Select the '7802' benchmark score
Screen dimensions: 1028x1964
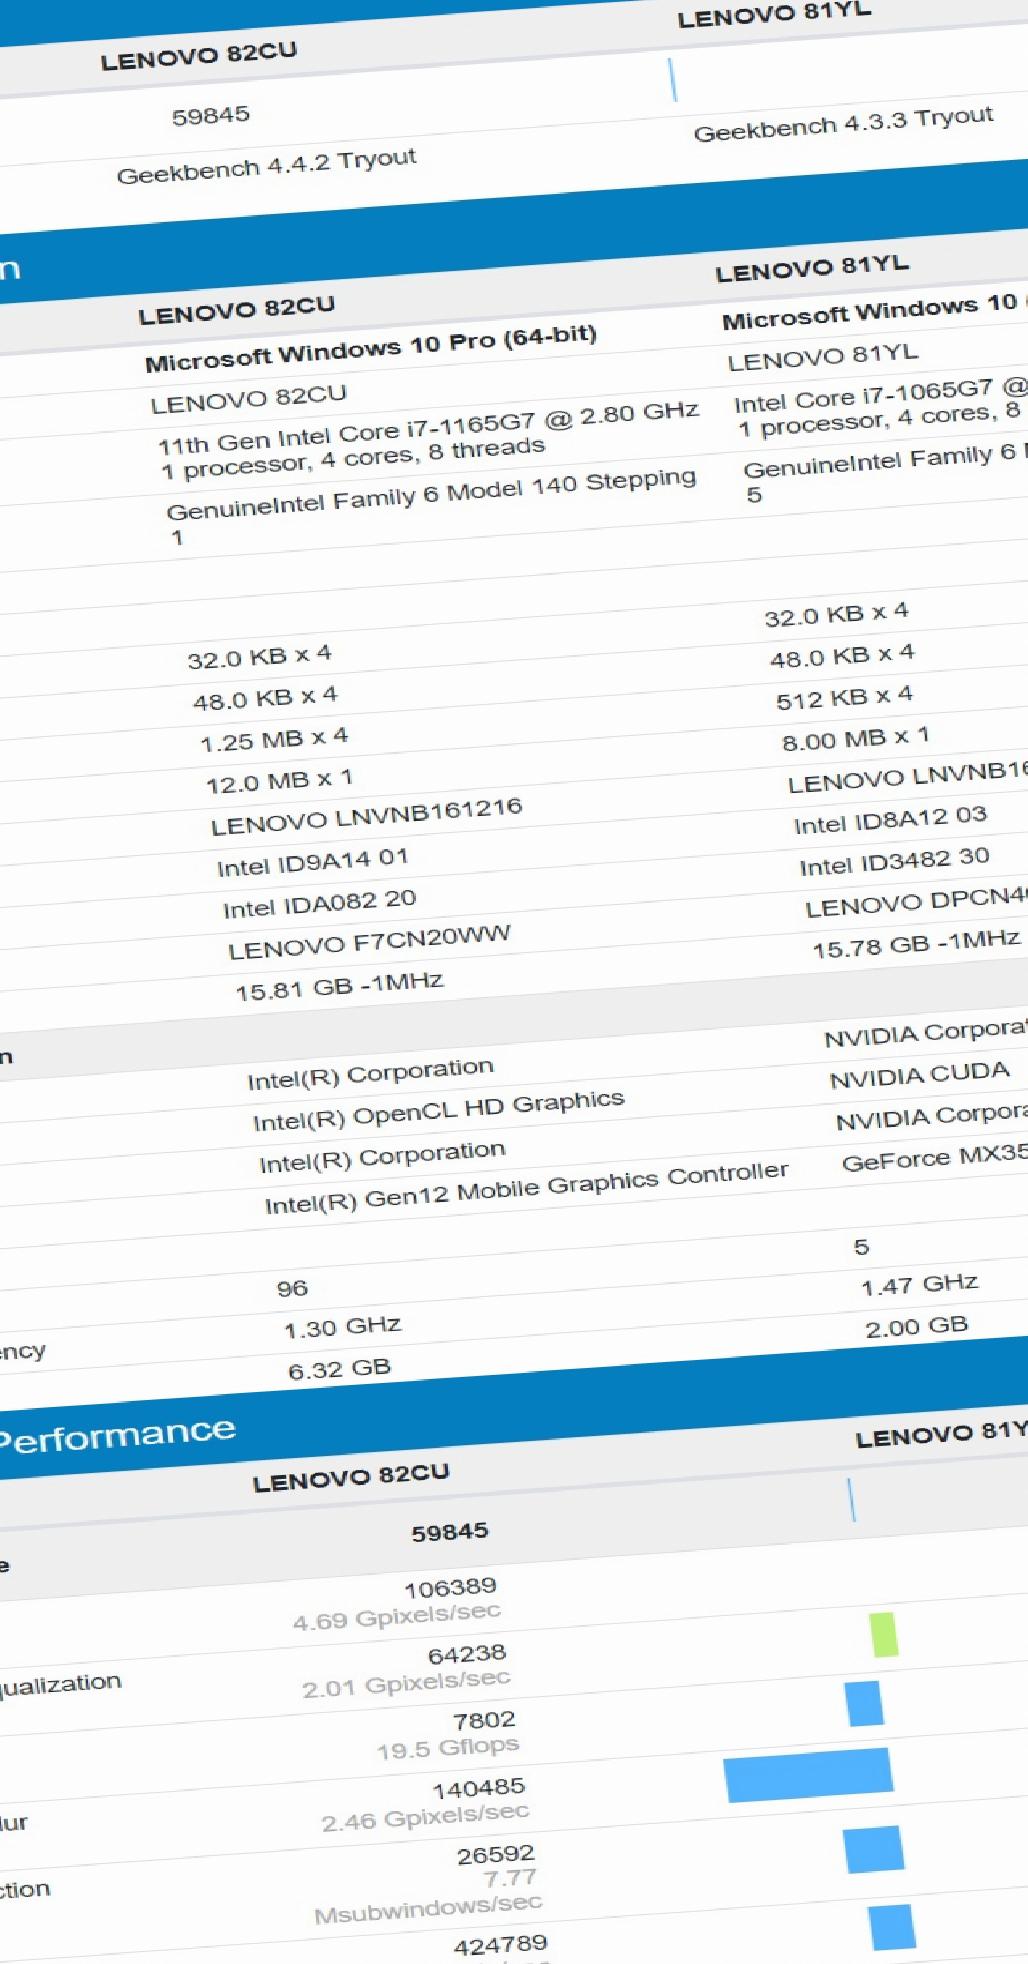(x=484, y=1721)
